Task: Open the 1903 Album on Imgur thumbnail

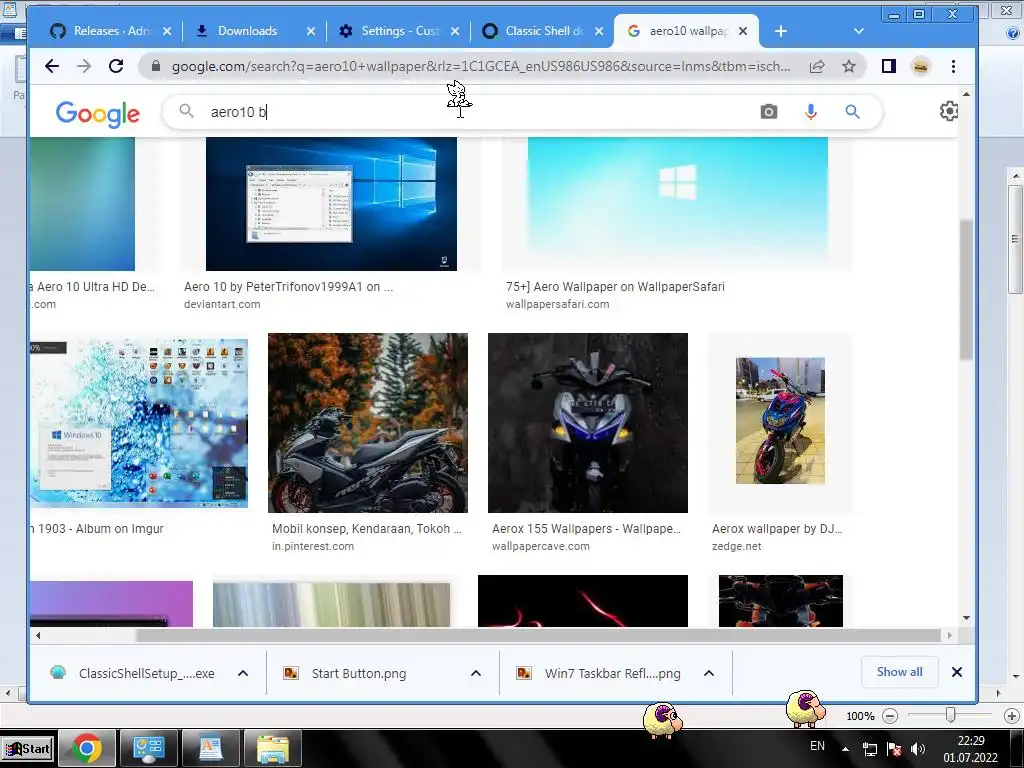Action: coord(138,423)
